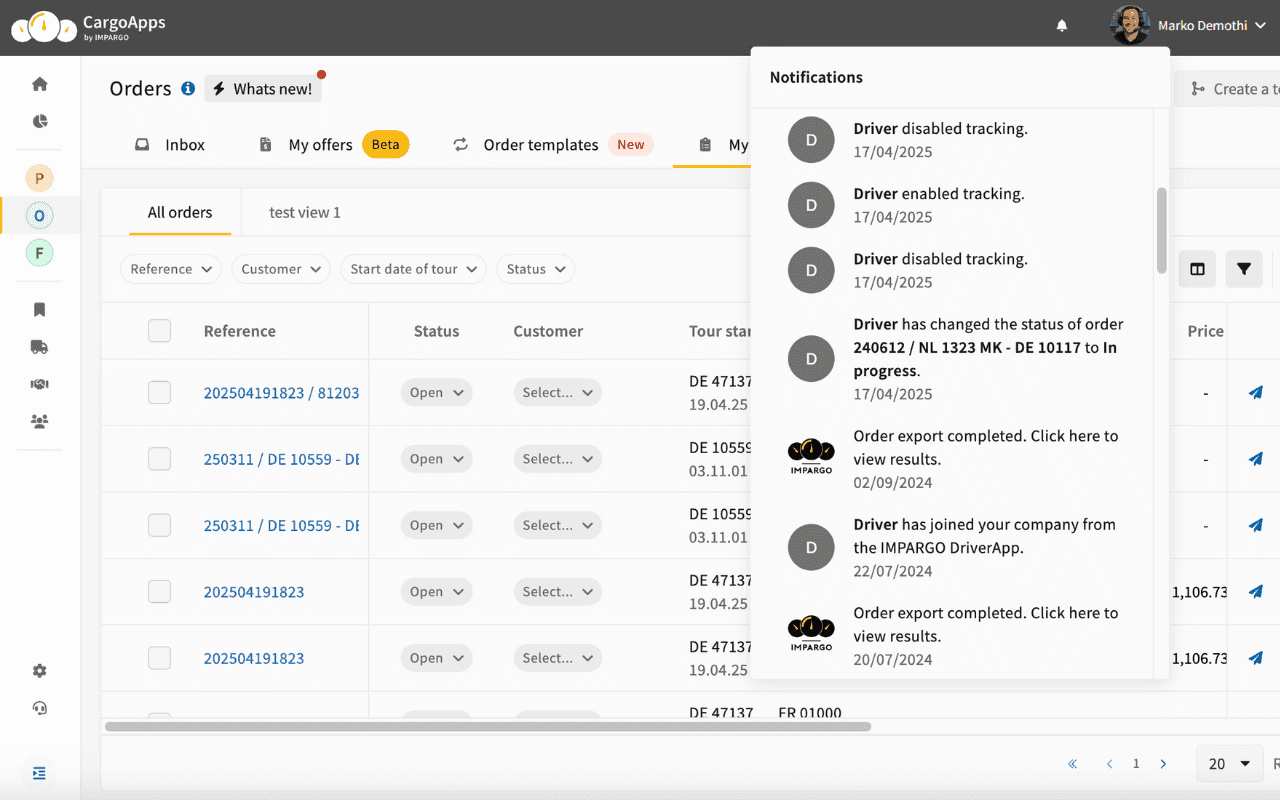Toggle the select-all checkbox in table header
1280x800 pixels.
click(159, 331)
